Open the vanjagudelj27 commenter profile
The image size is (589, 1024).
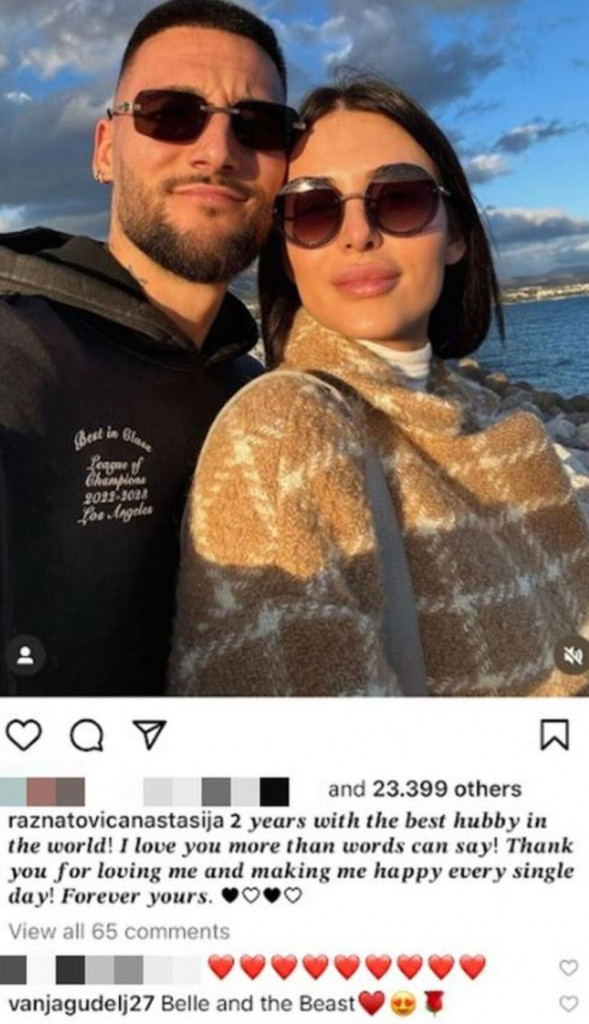click(80, 1003)
